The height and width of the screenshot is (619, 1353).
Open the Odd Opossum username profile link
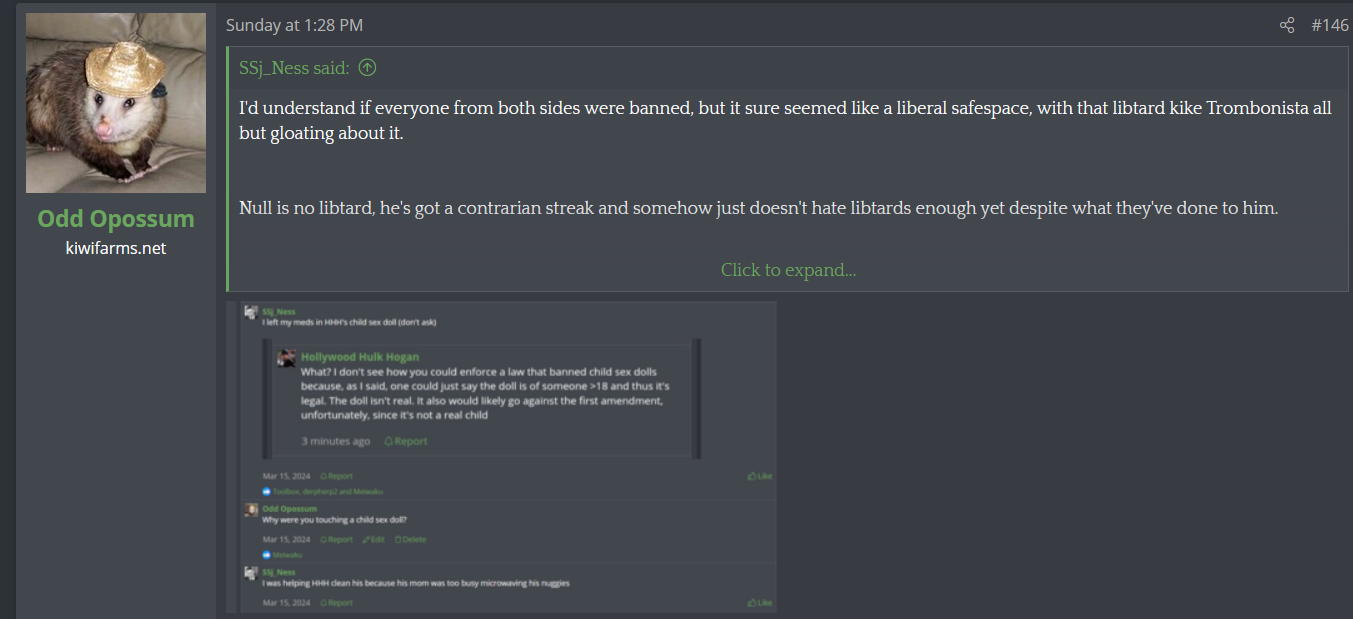(x=116, y=219)
